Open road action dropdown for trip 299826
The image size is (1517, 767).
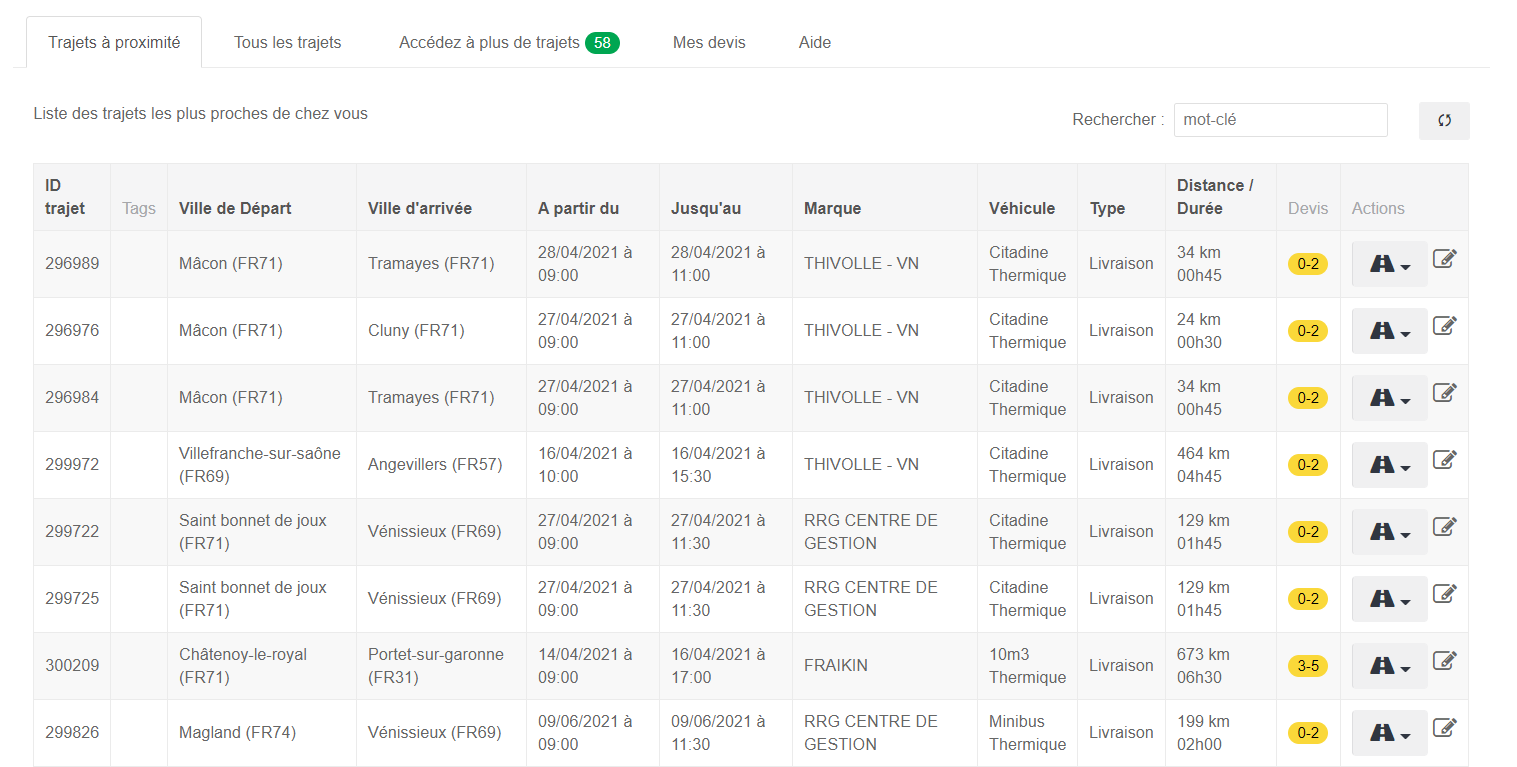[1389, 733]
